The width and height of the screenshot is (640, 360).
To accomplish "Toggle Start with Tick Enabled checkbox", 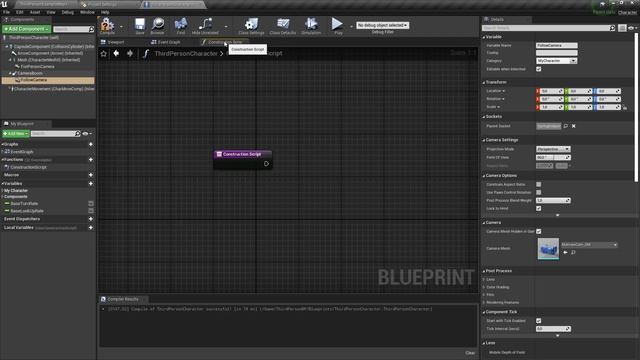I will (538, 321).
